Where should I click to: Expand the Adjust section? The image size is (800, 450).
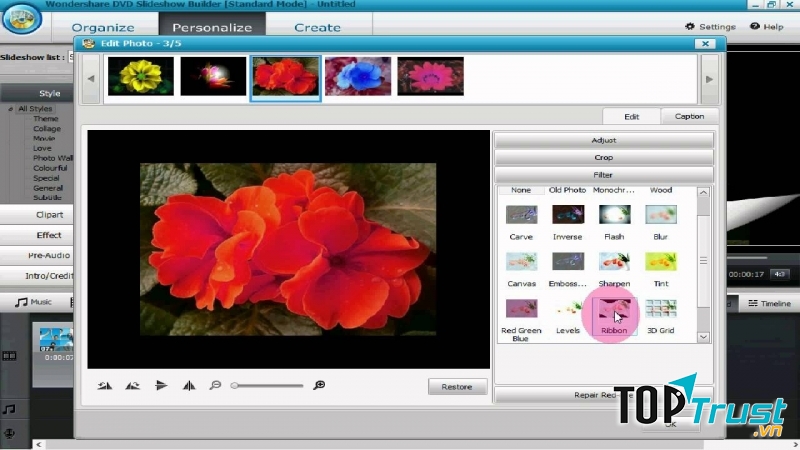tap(604, 140)
